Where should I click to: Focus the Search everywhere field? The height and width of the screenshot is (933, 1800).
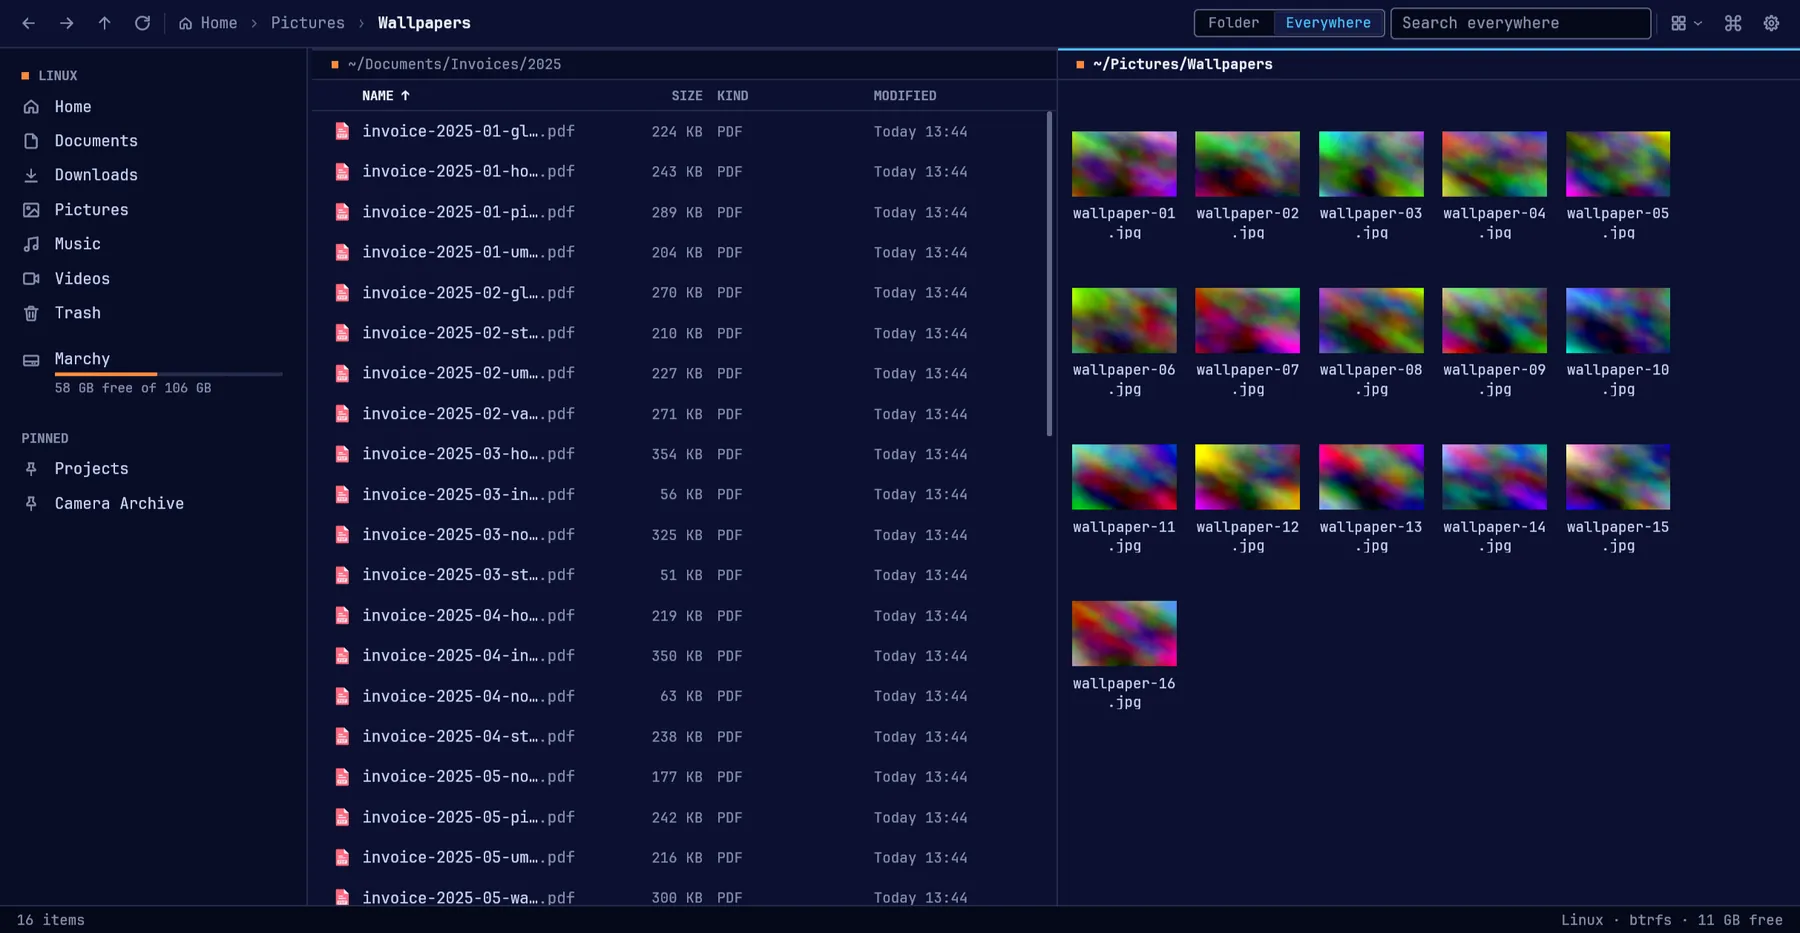tap(1520, 23)
